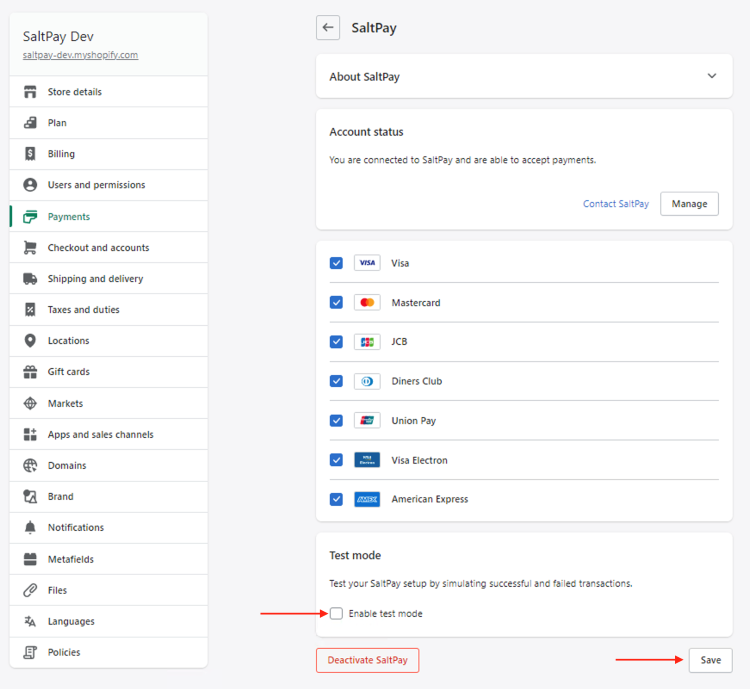Click the Brand icon in sidebar
Screen dimensions: 750x689
point(30,496)
